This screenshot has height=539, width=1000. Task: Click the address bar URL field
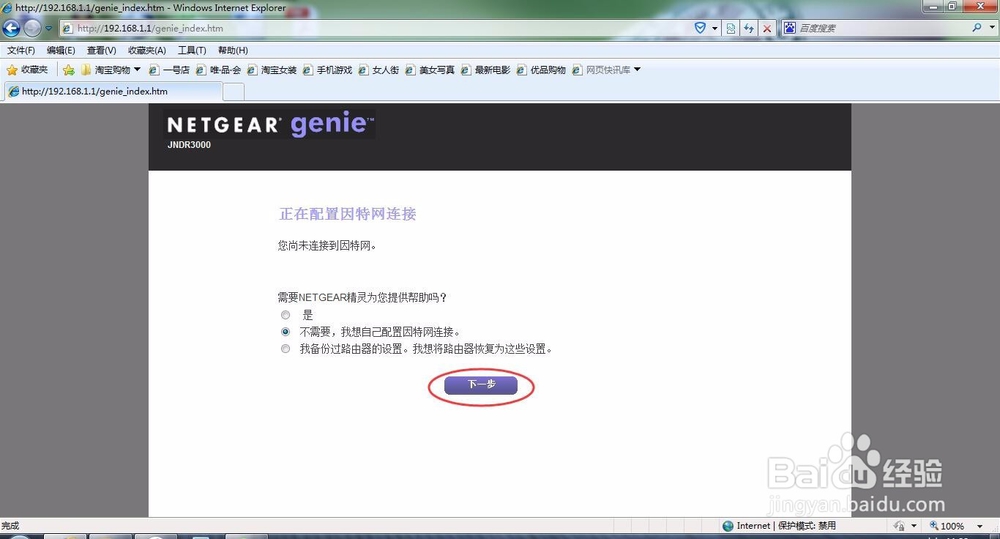(x=376, y=28)
